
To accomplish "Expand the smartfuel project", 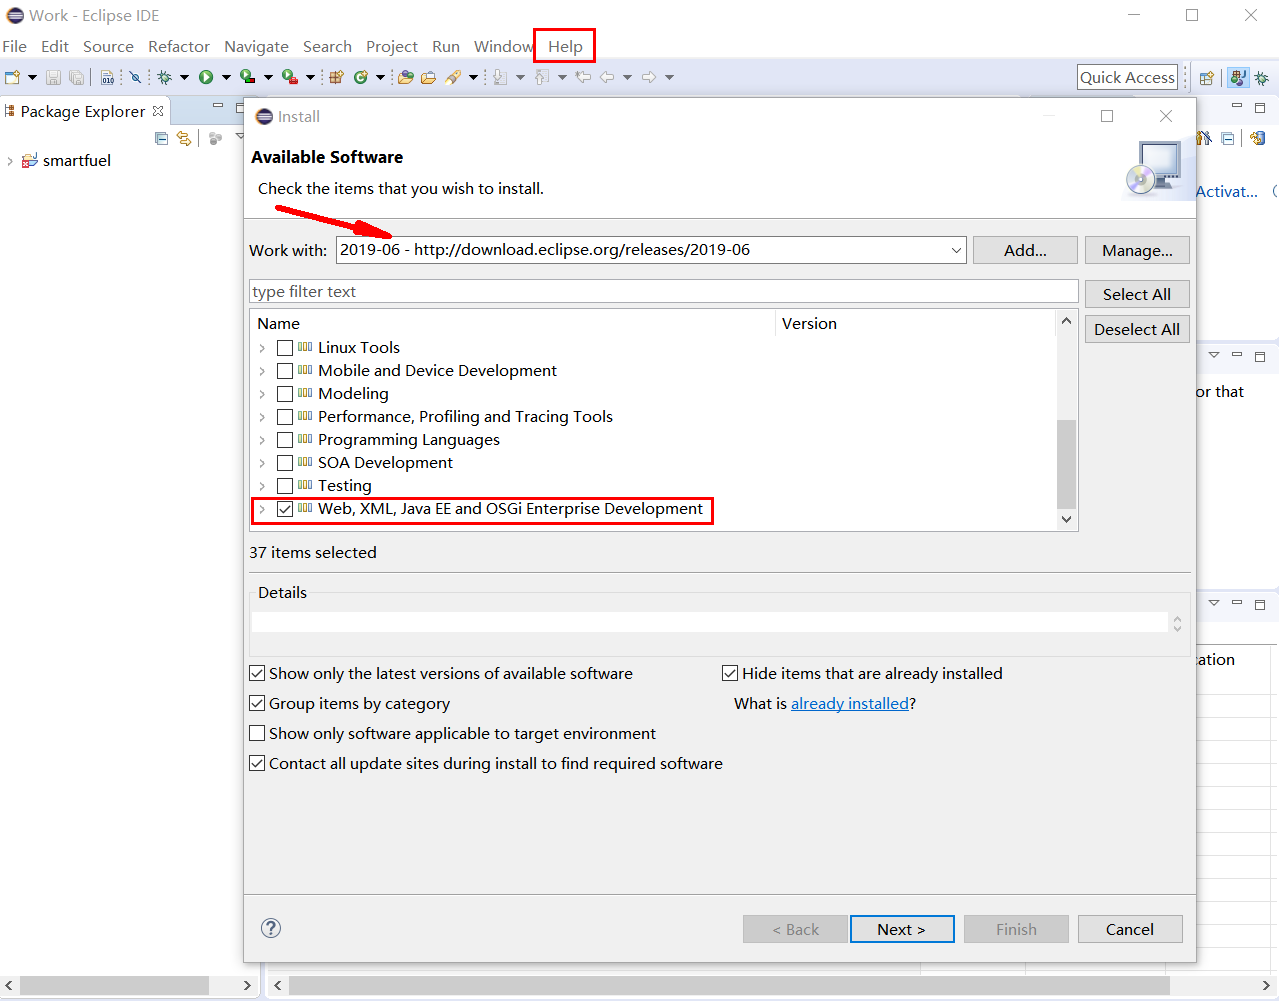I will [x=9, y=160].
